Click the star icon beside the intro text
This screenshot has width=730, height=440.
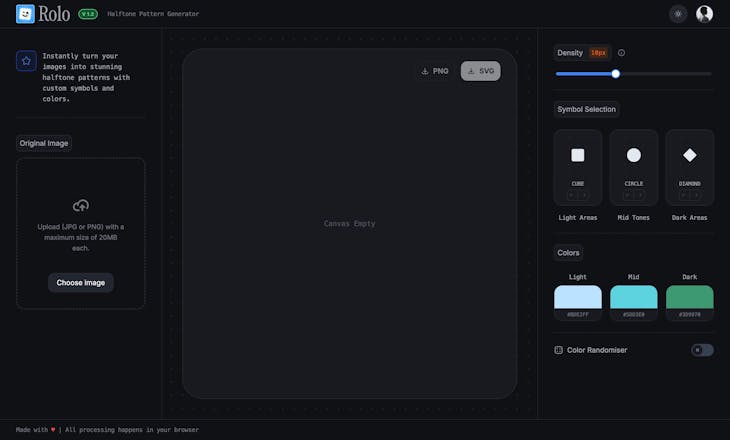pos(26,61)
